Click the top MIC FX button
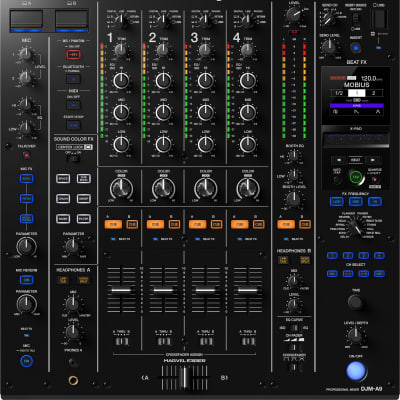The width and height of the screenshot is (400, 400). (26, 179)
